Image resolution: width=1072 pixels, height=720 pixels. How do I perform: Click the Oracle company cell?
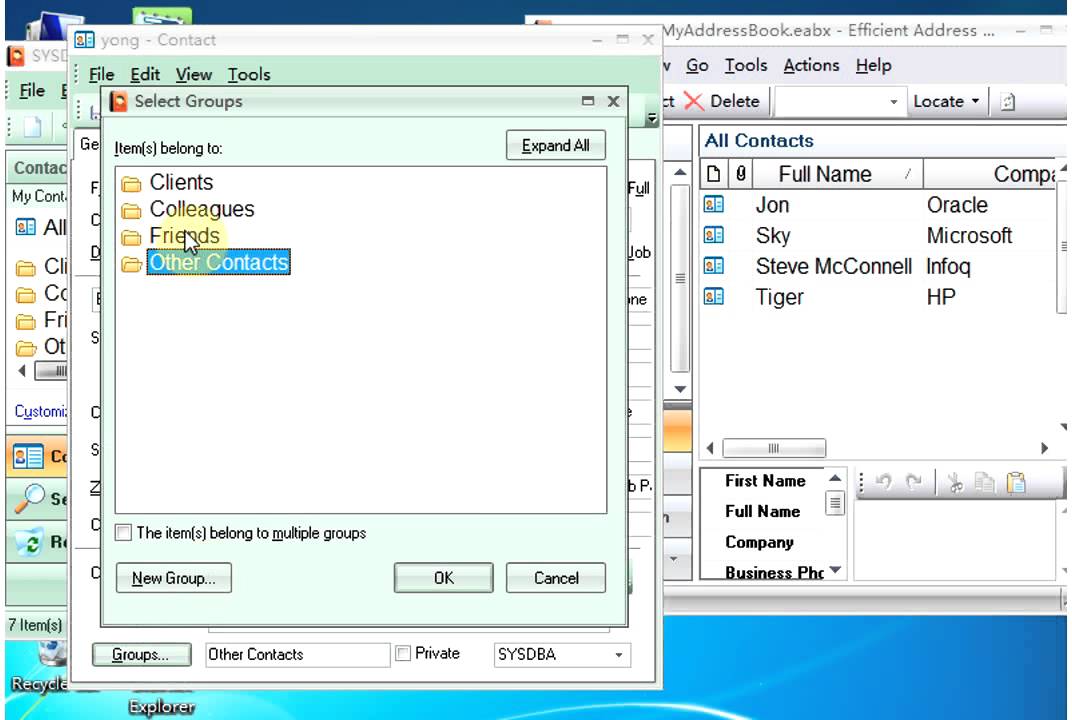(957, 205)
